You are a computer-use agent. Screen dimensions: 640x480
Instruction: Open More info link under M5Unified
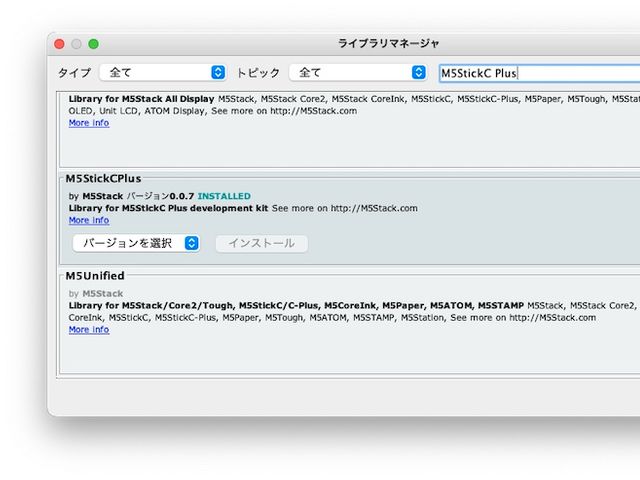(89, 329)
